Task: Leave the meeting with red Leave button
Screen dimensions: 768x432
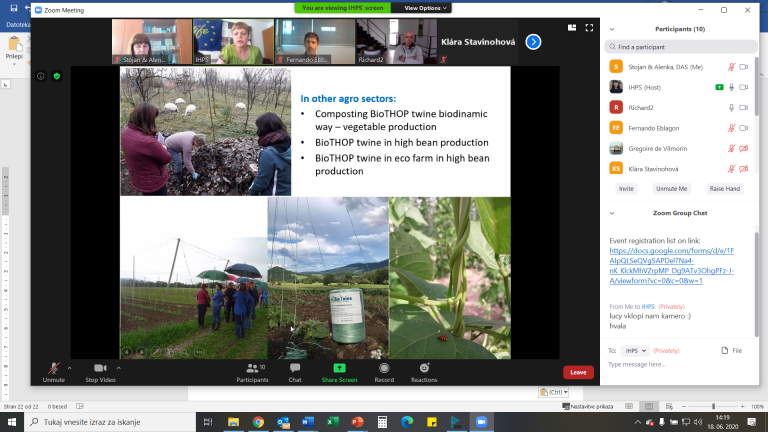Action: [578, 372]
